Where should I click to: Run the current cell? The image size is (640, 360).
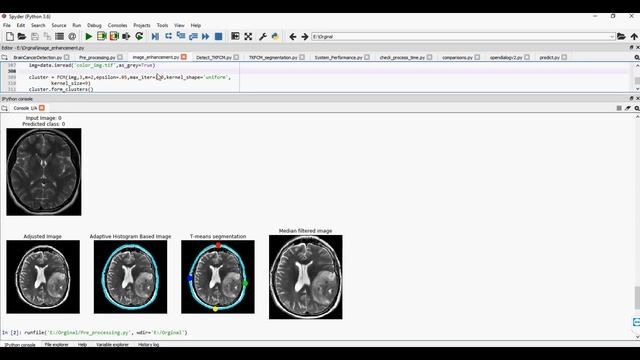101,36
